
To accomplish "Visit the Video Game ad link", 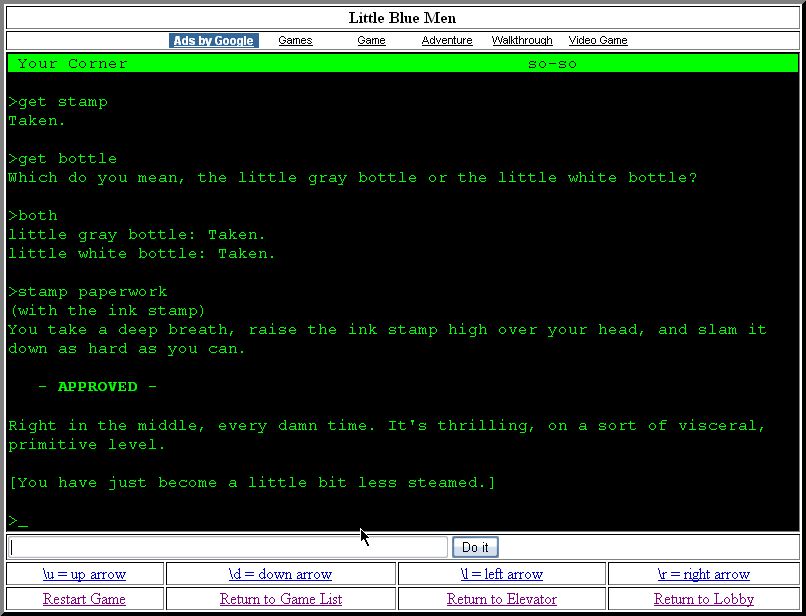I will (x=598, y=41).
